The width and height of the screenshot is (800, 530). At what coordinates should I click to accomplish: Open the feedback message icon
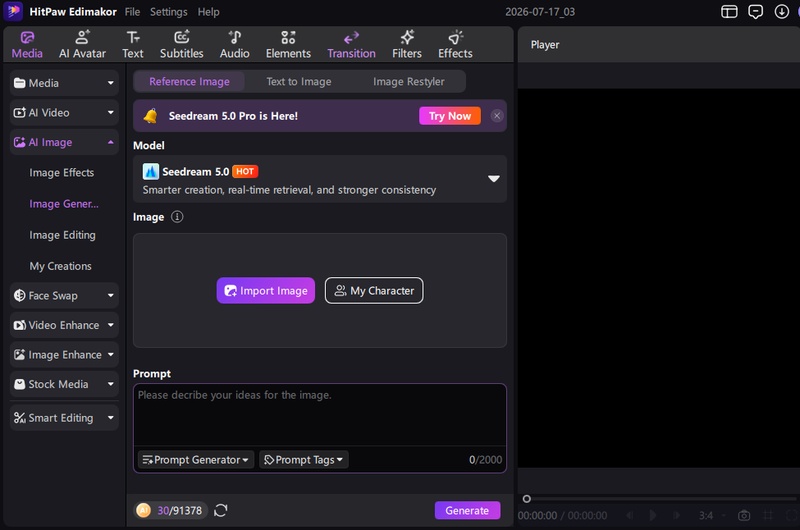click(x=755, y=11)
